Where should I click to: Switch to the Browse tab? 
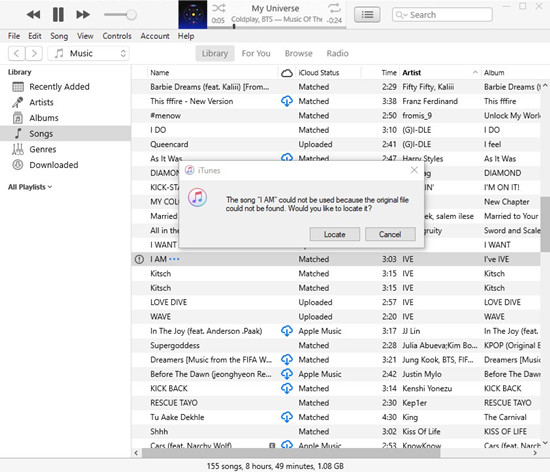click(299, 53)
